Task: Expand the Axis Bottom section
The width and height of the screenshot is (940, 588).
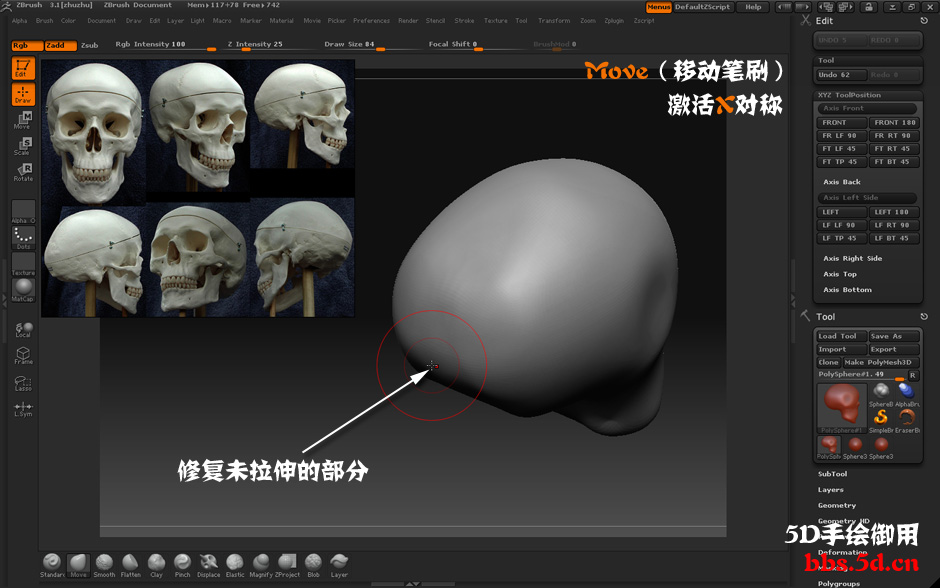Action: point(848,290)
